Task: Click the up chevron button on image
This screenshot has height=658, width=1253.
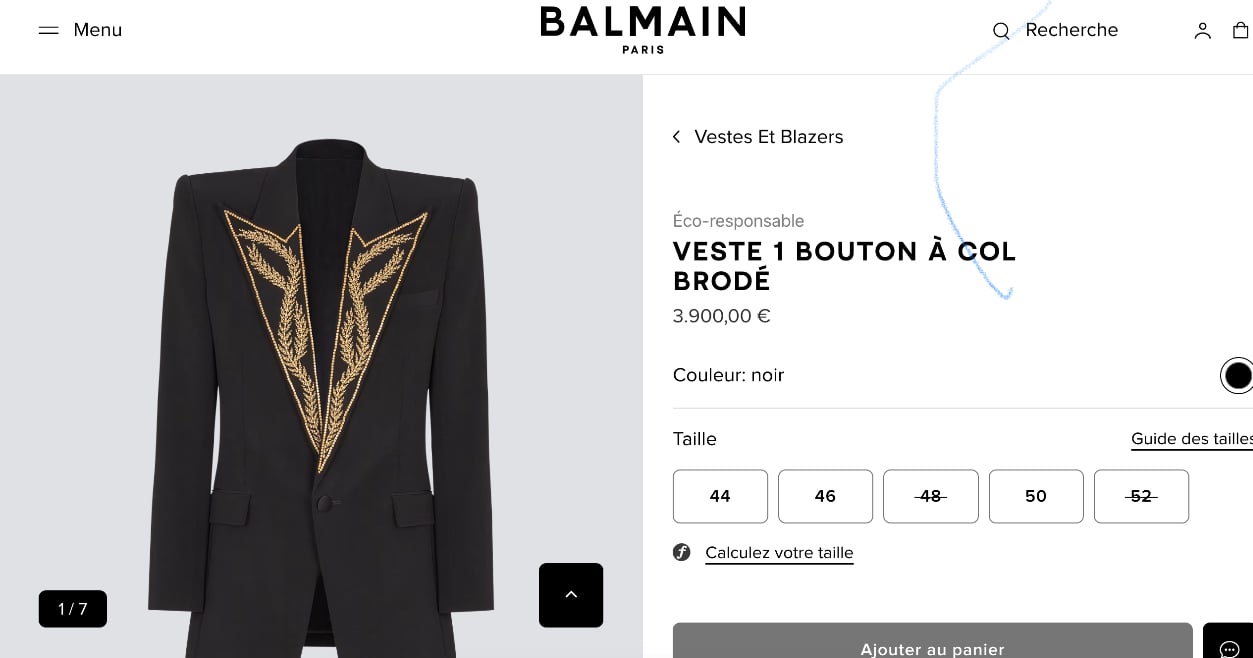Action: [x=571, y=595]
